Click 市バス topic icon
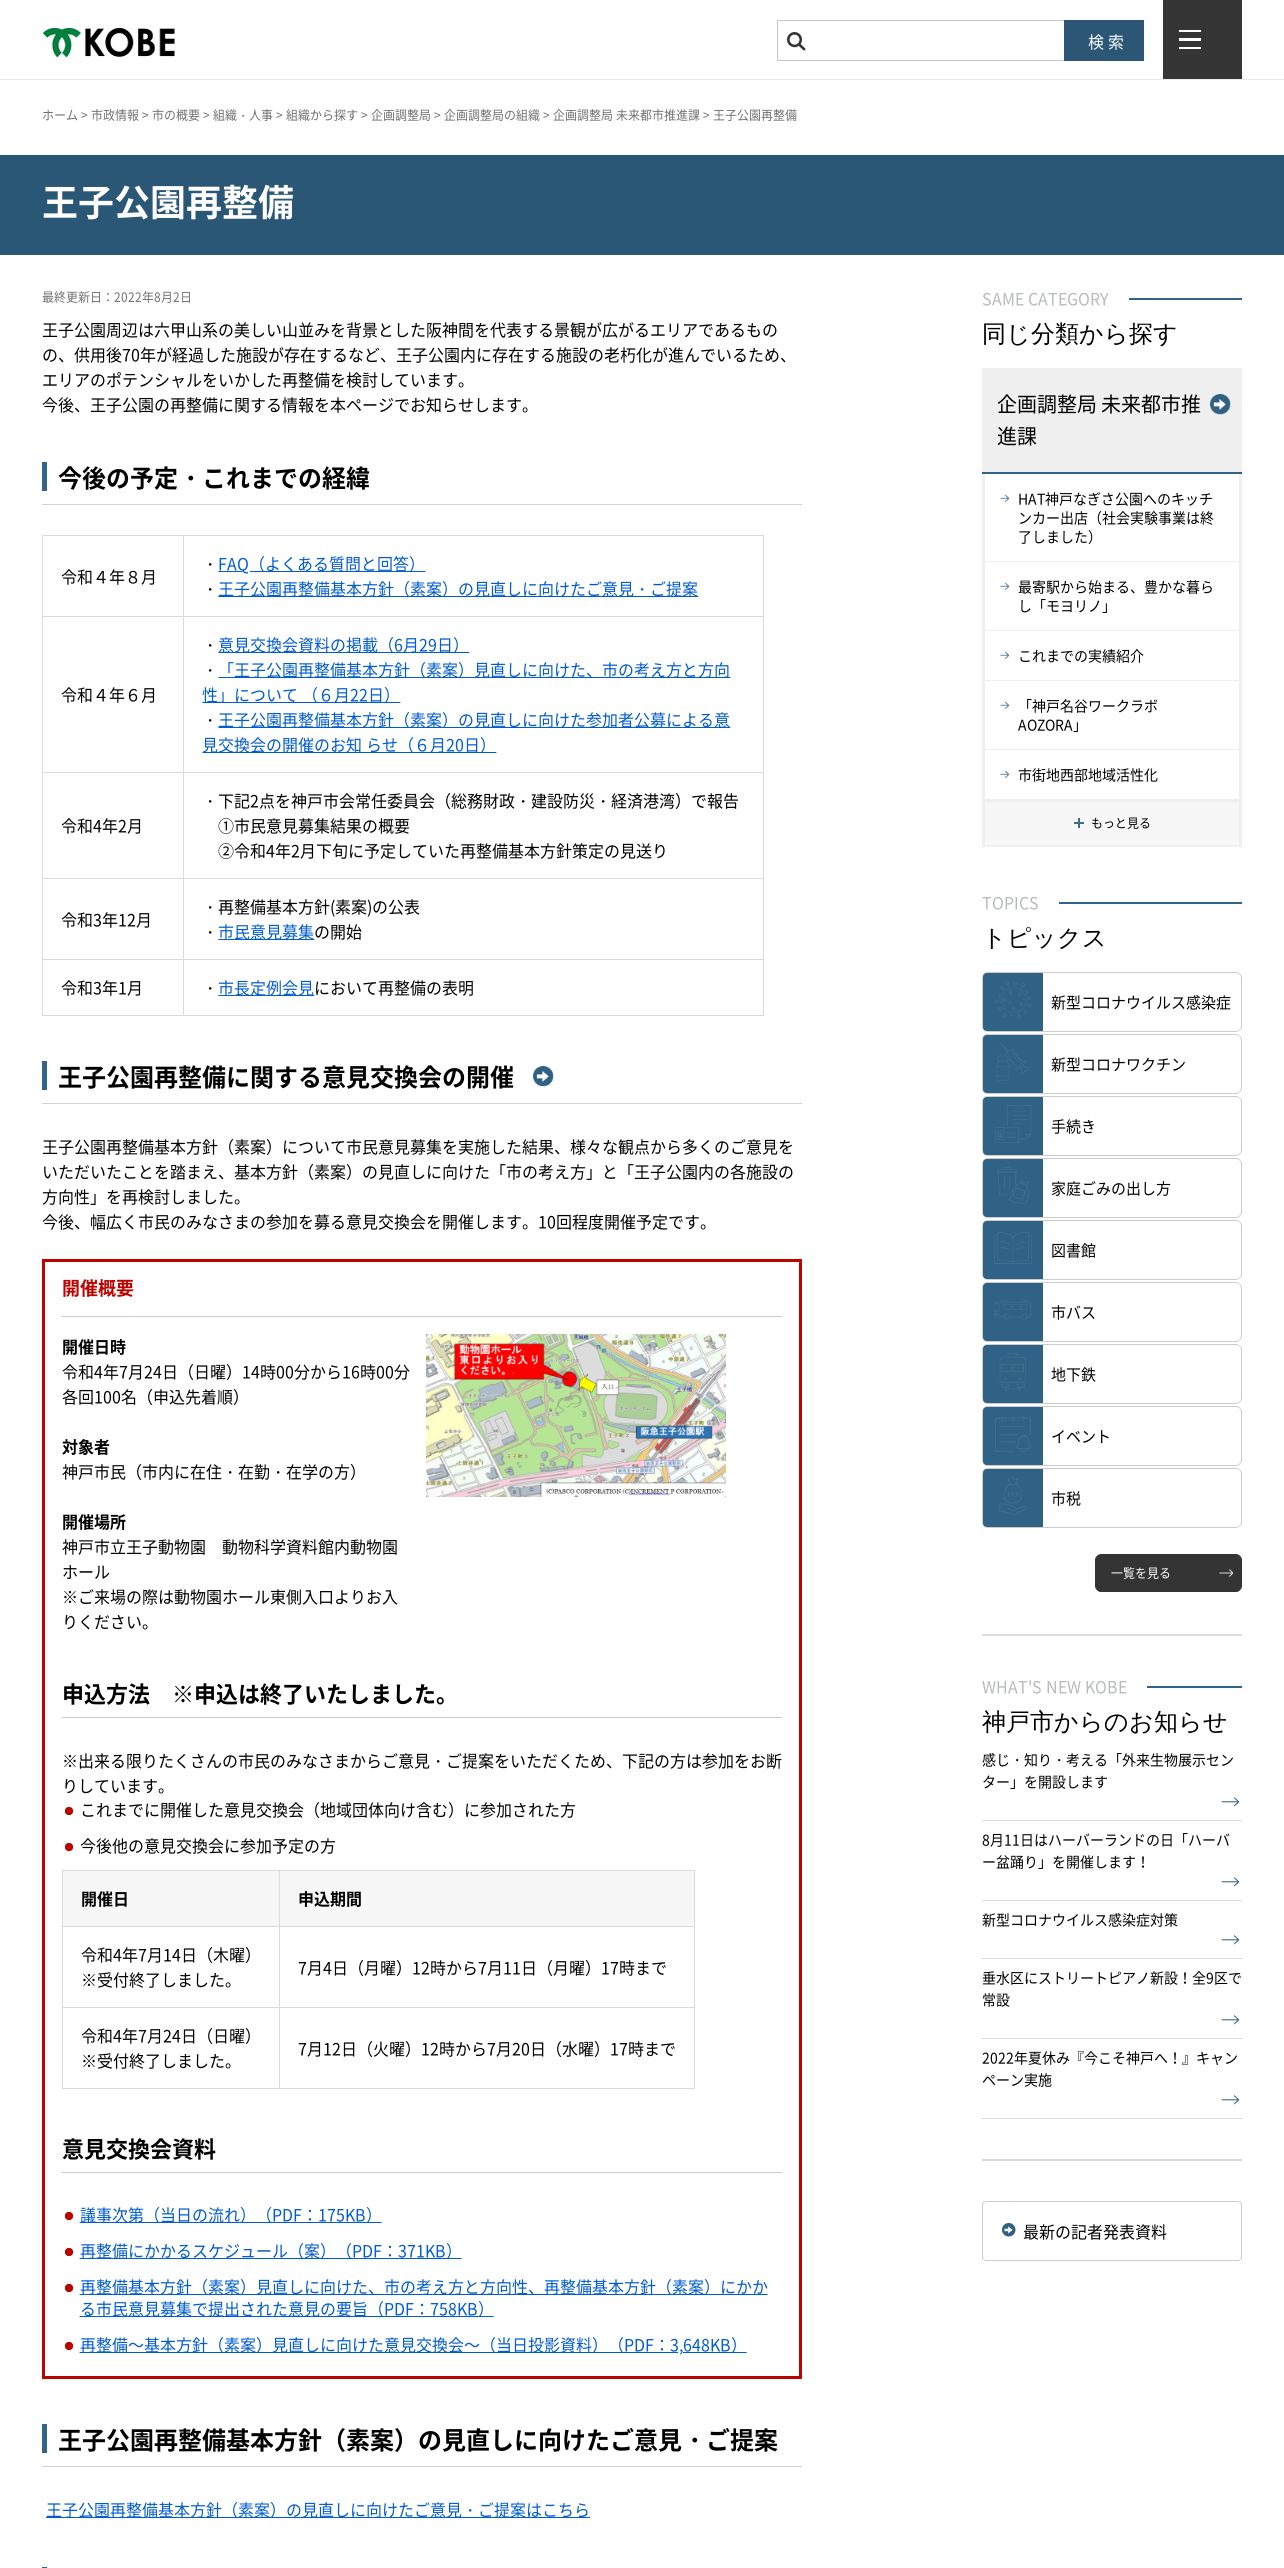Image resolution: width=1284 pixels, height=2568 pixels. pyautogui.click(x=1013, y=1312)
